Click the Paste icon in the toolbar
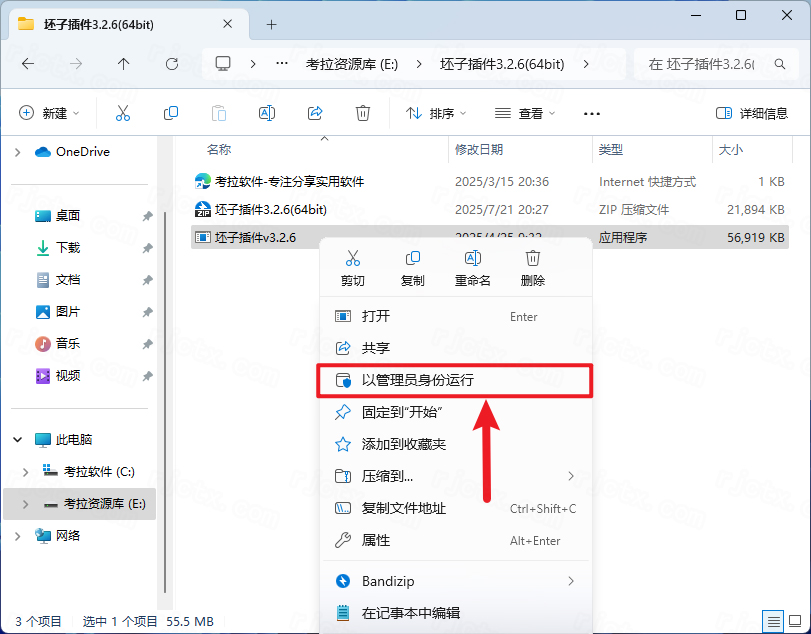The image size is (811, 634). 219,113
